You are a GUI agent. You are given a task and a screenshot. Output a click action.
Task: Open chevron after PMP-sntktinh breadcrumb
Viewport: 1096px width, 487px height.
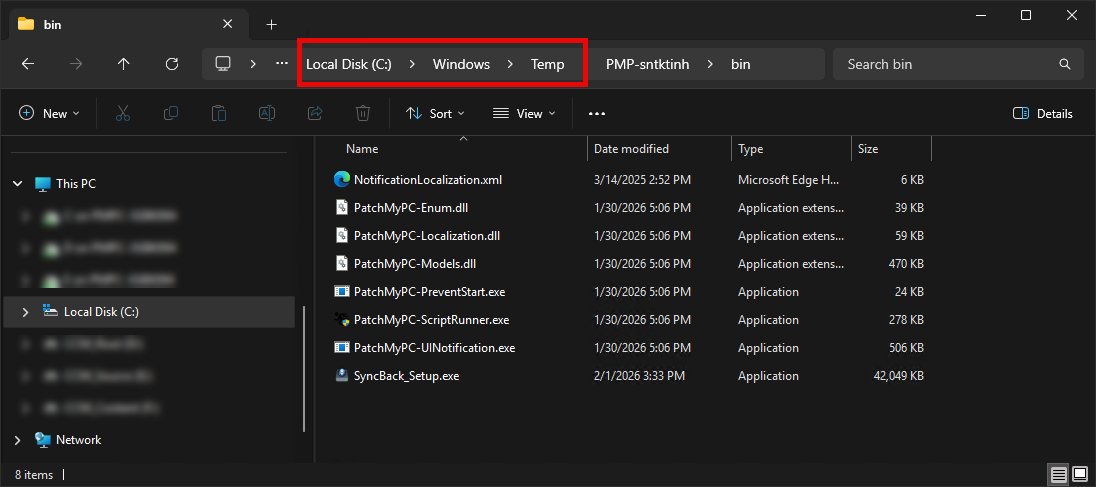point(710,64)
